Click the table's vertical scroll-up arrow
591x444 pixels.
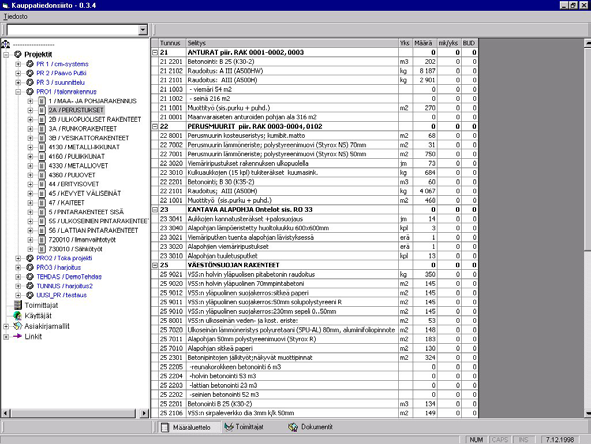click(588, 42)
